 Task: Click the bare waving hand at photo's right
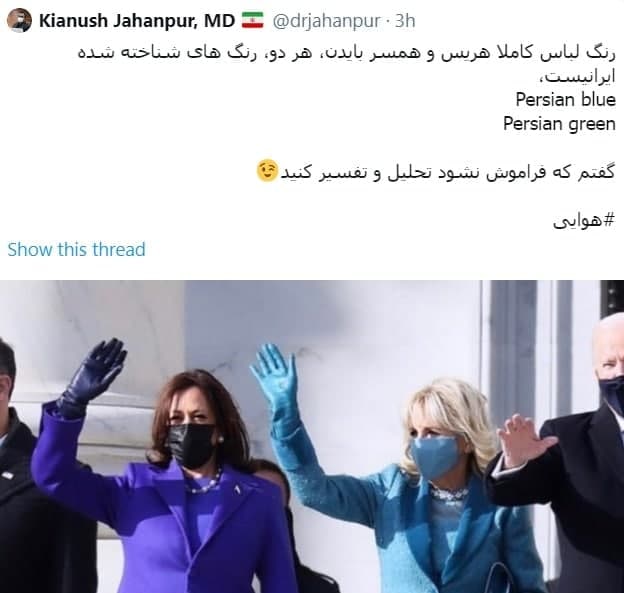click(524, 441)
